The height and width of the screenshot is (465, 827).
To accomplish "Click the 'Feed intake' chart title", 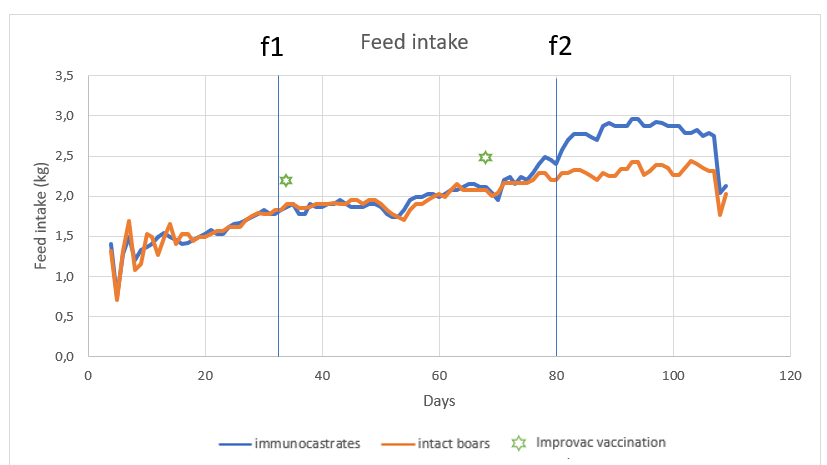I will click(x=414, y=42).
